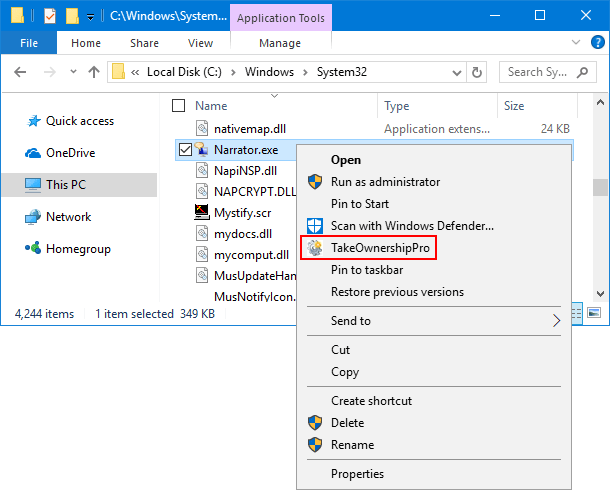The width and height of the screenshot is (610, 490).
Task: Click the Search System32 box
Action: (x=538, y=72)
